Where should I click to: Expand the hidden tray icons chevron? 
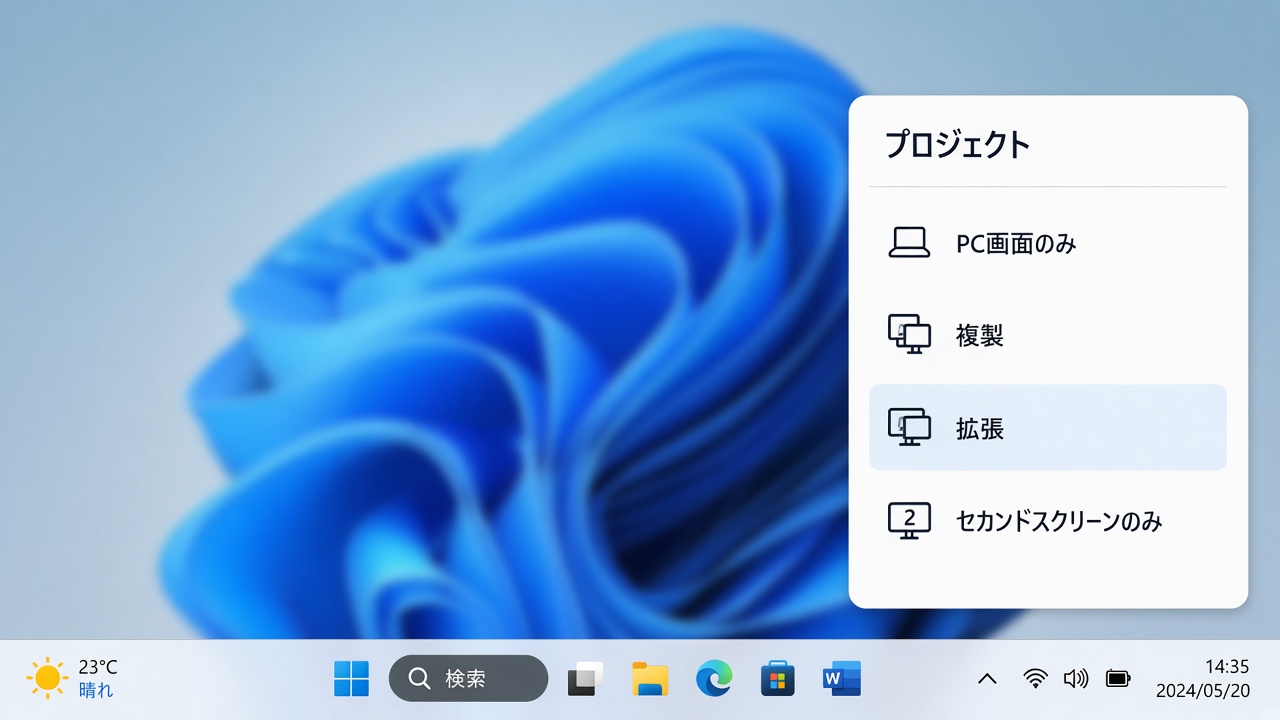[x=987, y=679]
